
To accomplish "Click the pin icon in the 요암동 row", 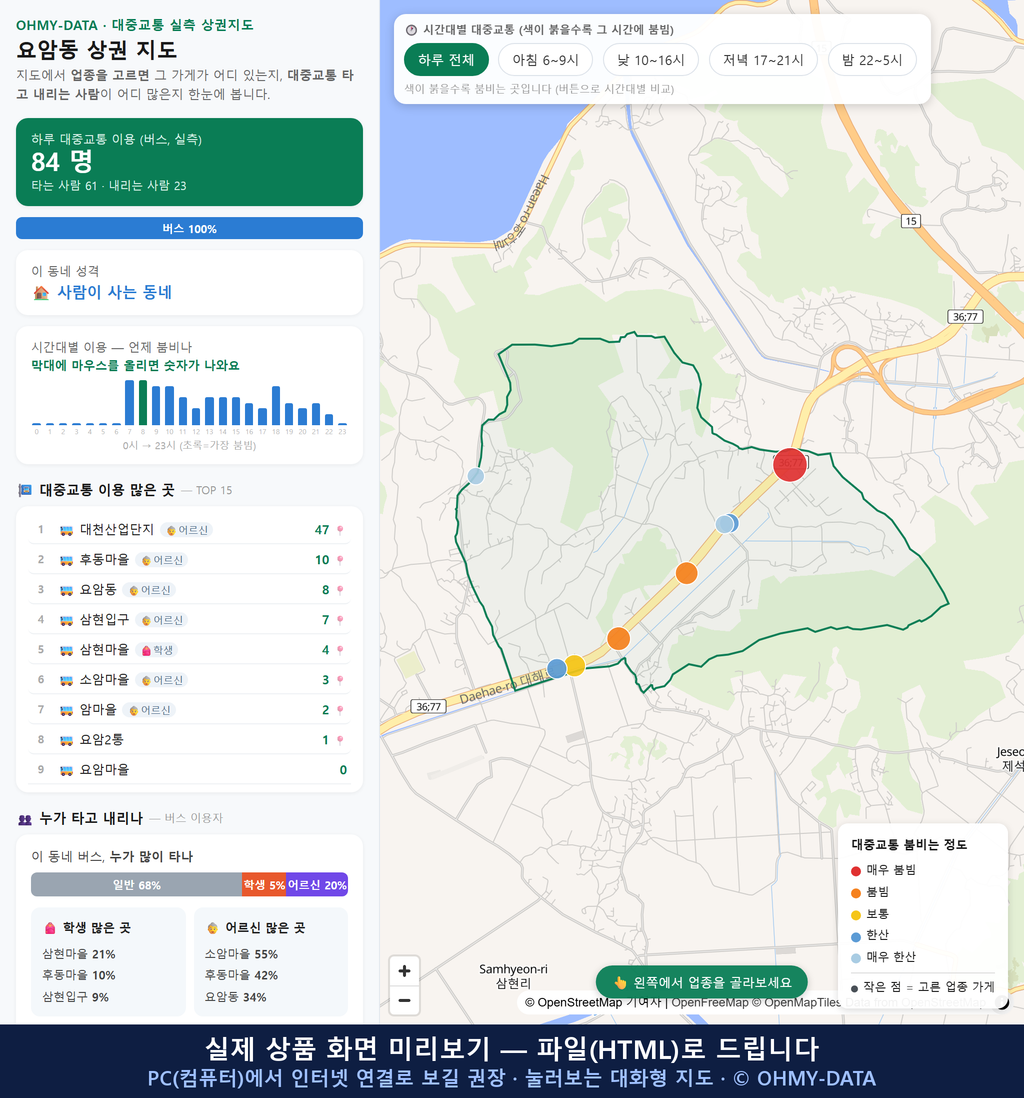I will click(x=340, y=590).
